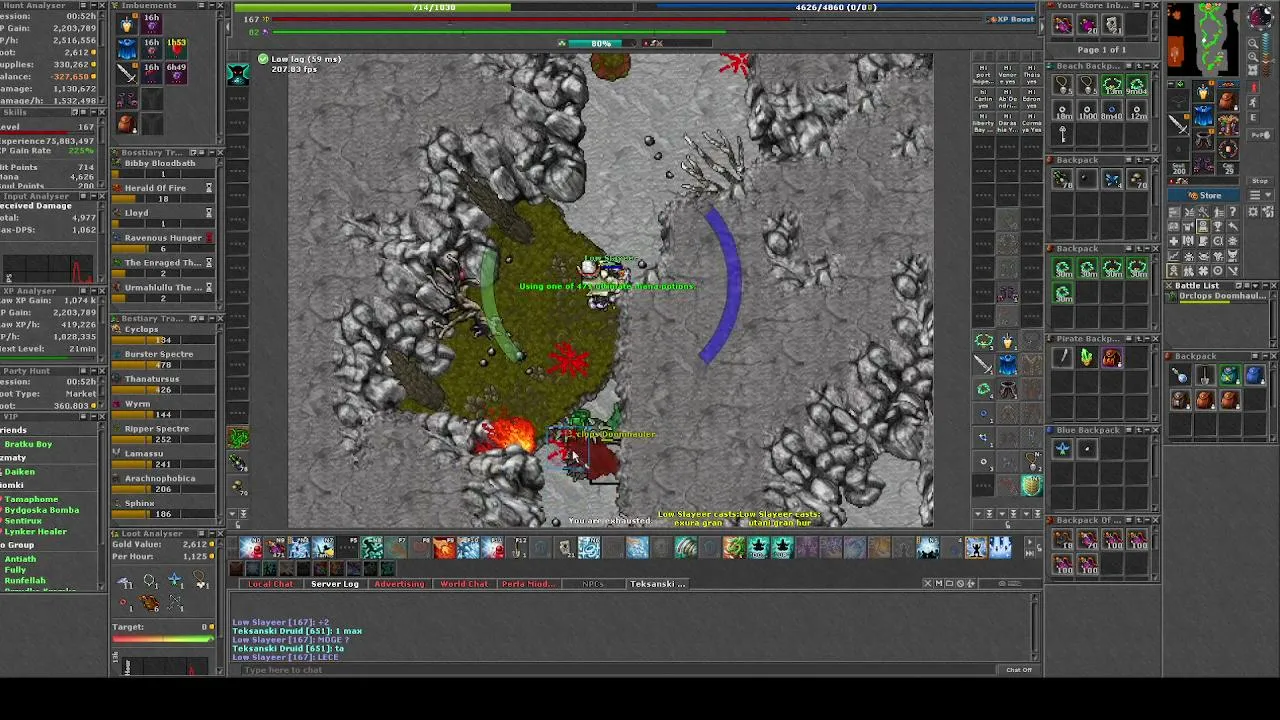The width and height of the screenshot is (1280, 720).
Task: Click the 'Type here to chat' input field
Action: pyautogui.click(x=620, y=670)
